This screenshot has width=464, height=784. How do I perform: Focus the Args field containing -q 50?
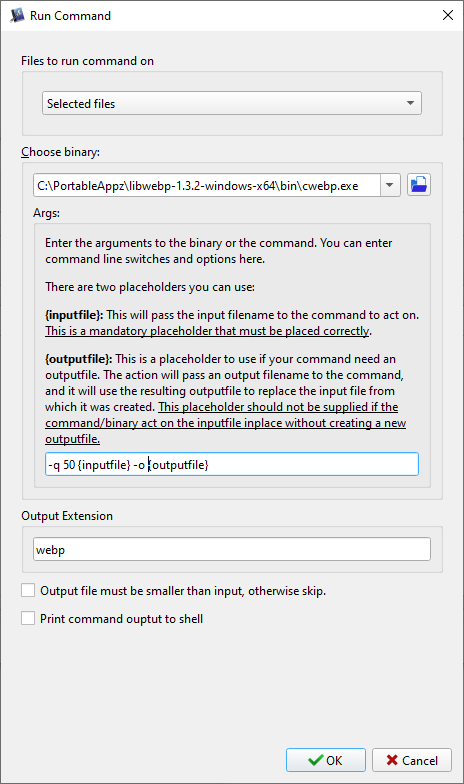[x=232, y=464]
